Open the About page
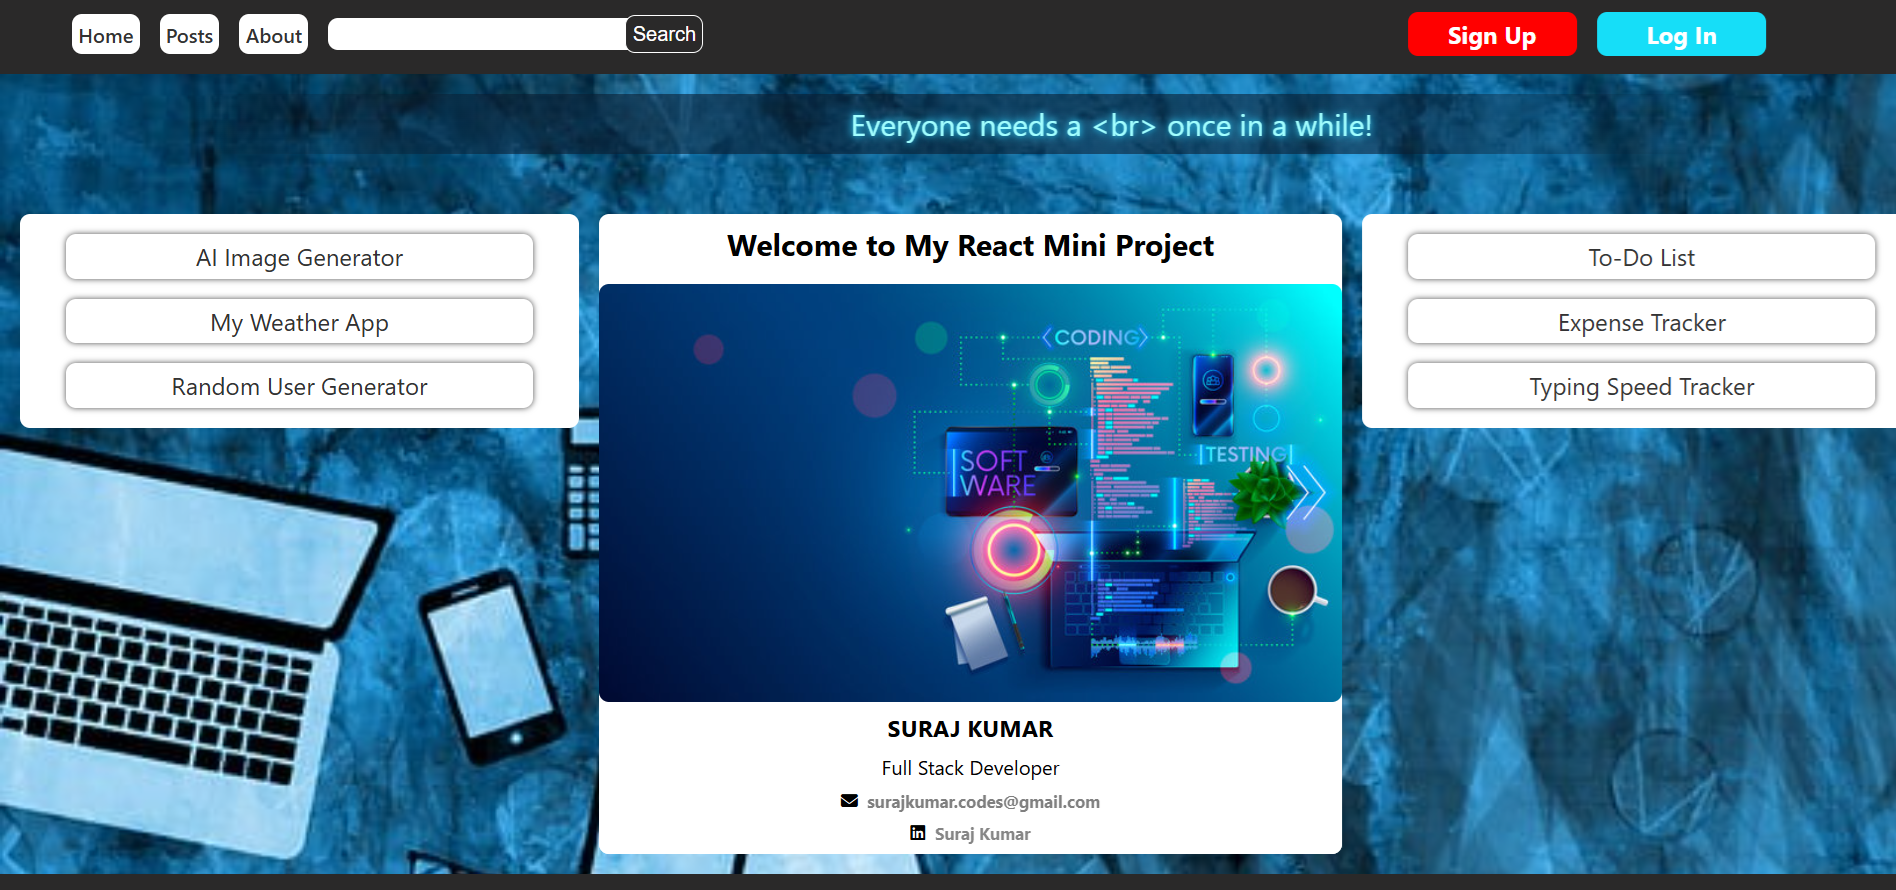This screenshot has width=1896, height=890. pyautogui.click(x=273, y=35)
